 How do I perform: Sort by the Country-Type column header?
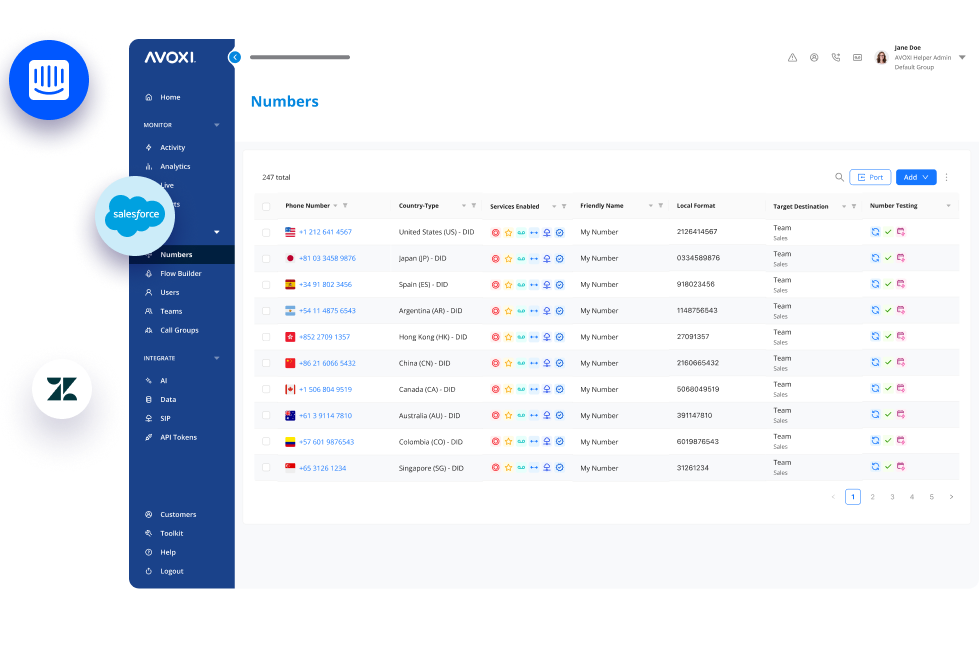418,206
